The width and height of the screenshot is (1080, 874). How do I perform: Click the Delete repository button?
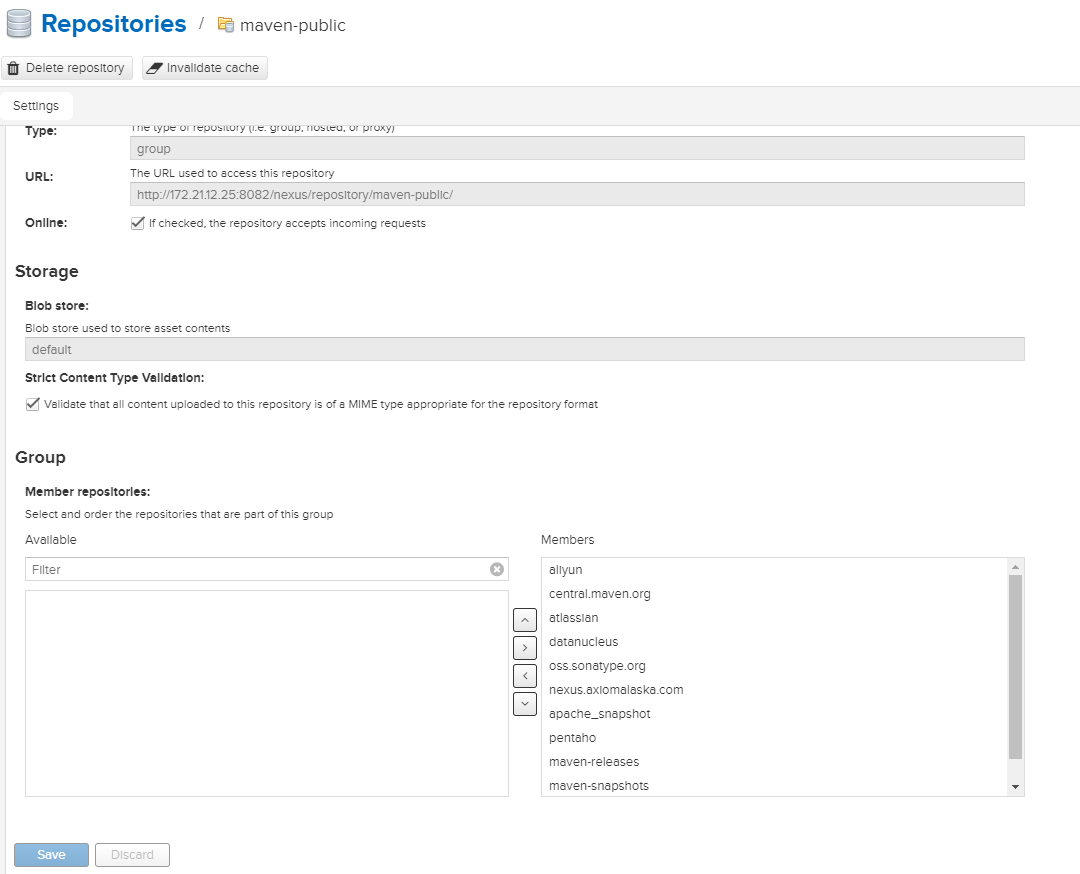(66, 68)
